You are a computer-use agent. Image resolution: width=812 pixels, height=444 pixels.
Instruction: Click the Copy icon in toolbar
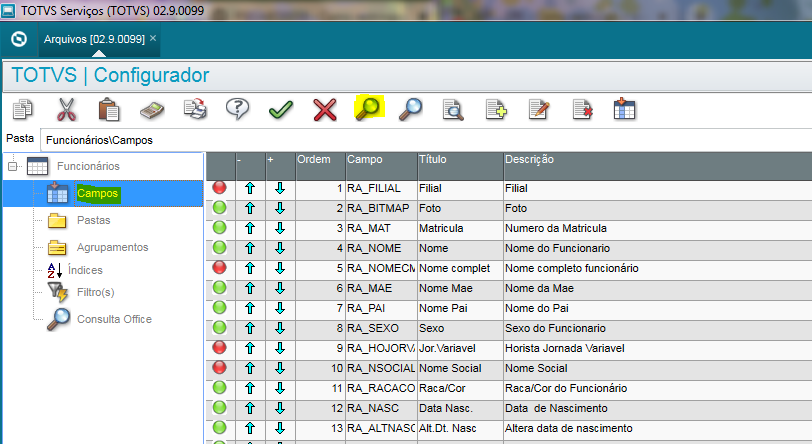coord(23,109)
